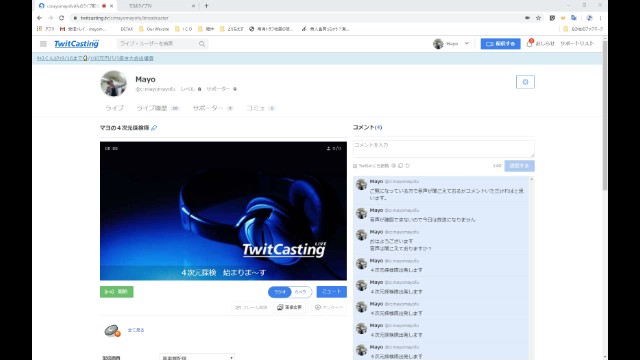Bookmark this page with the star icon
Image resolution: width=640 pixels, height=360 pixels.
538,18
